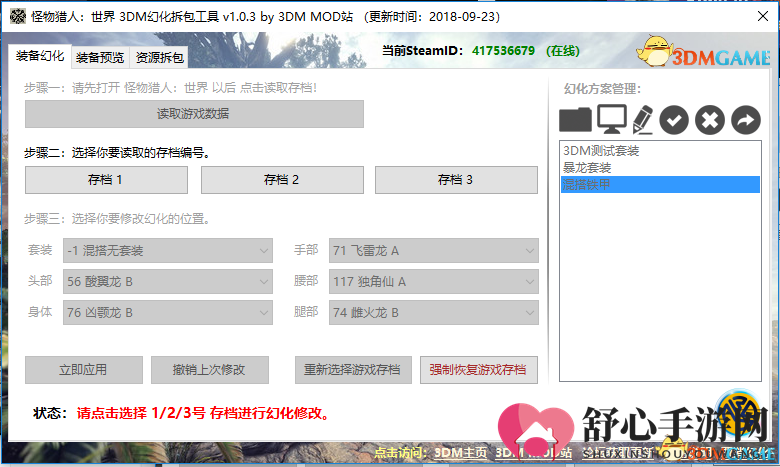Click the SteamID number 417536679
The image size is (780, 467).
click(503, 51)
